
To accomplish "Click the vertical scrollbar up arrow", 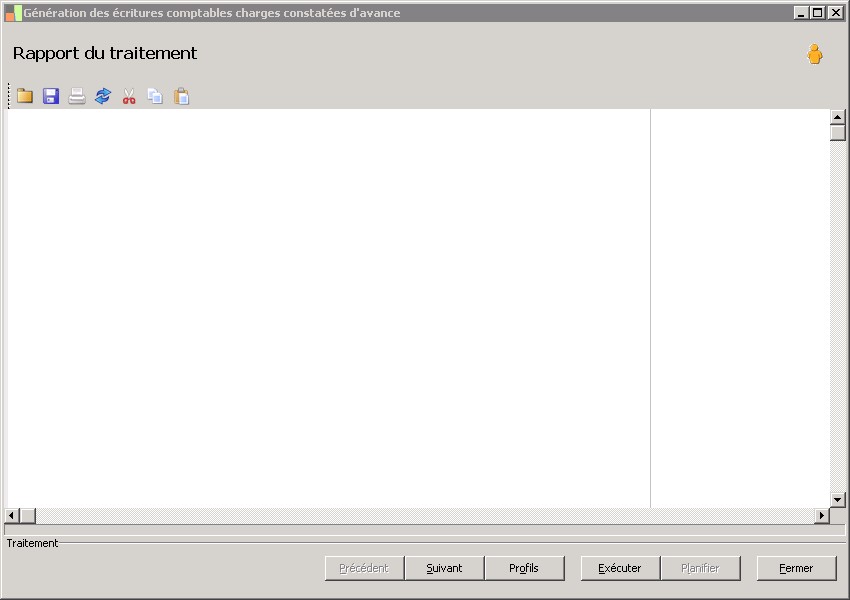I will 838,117.
